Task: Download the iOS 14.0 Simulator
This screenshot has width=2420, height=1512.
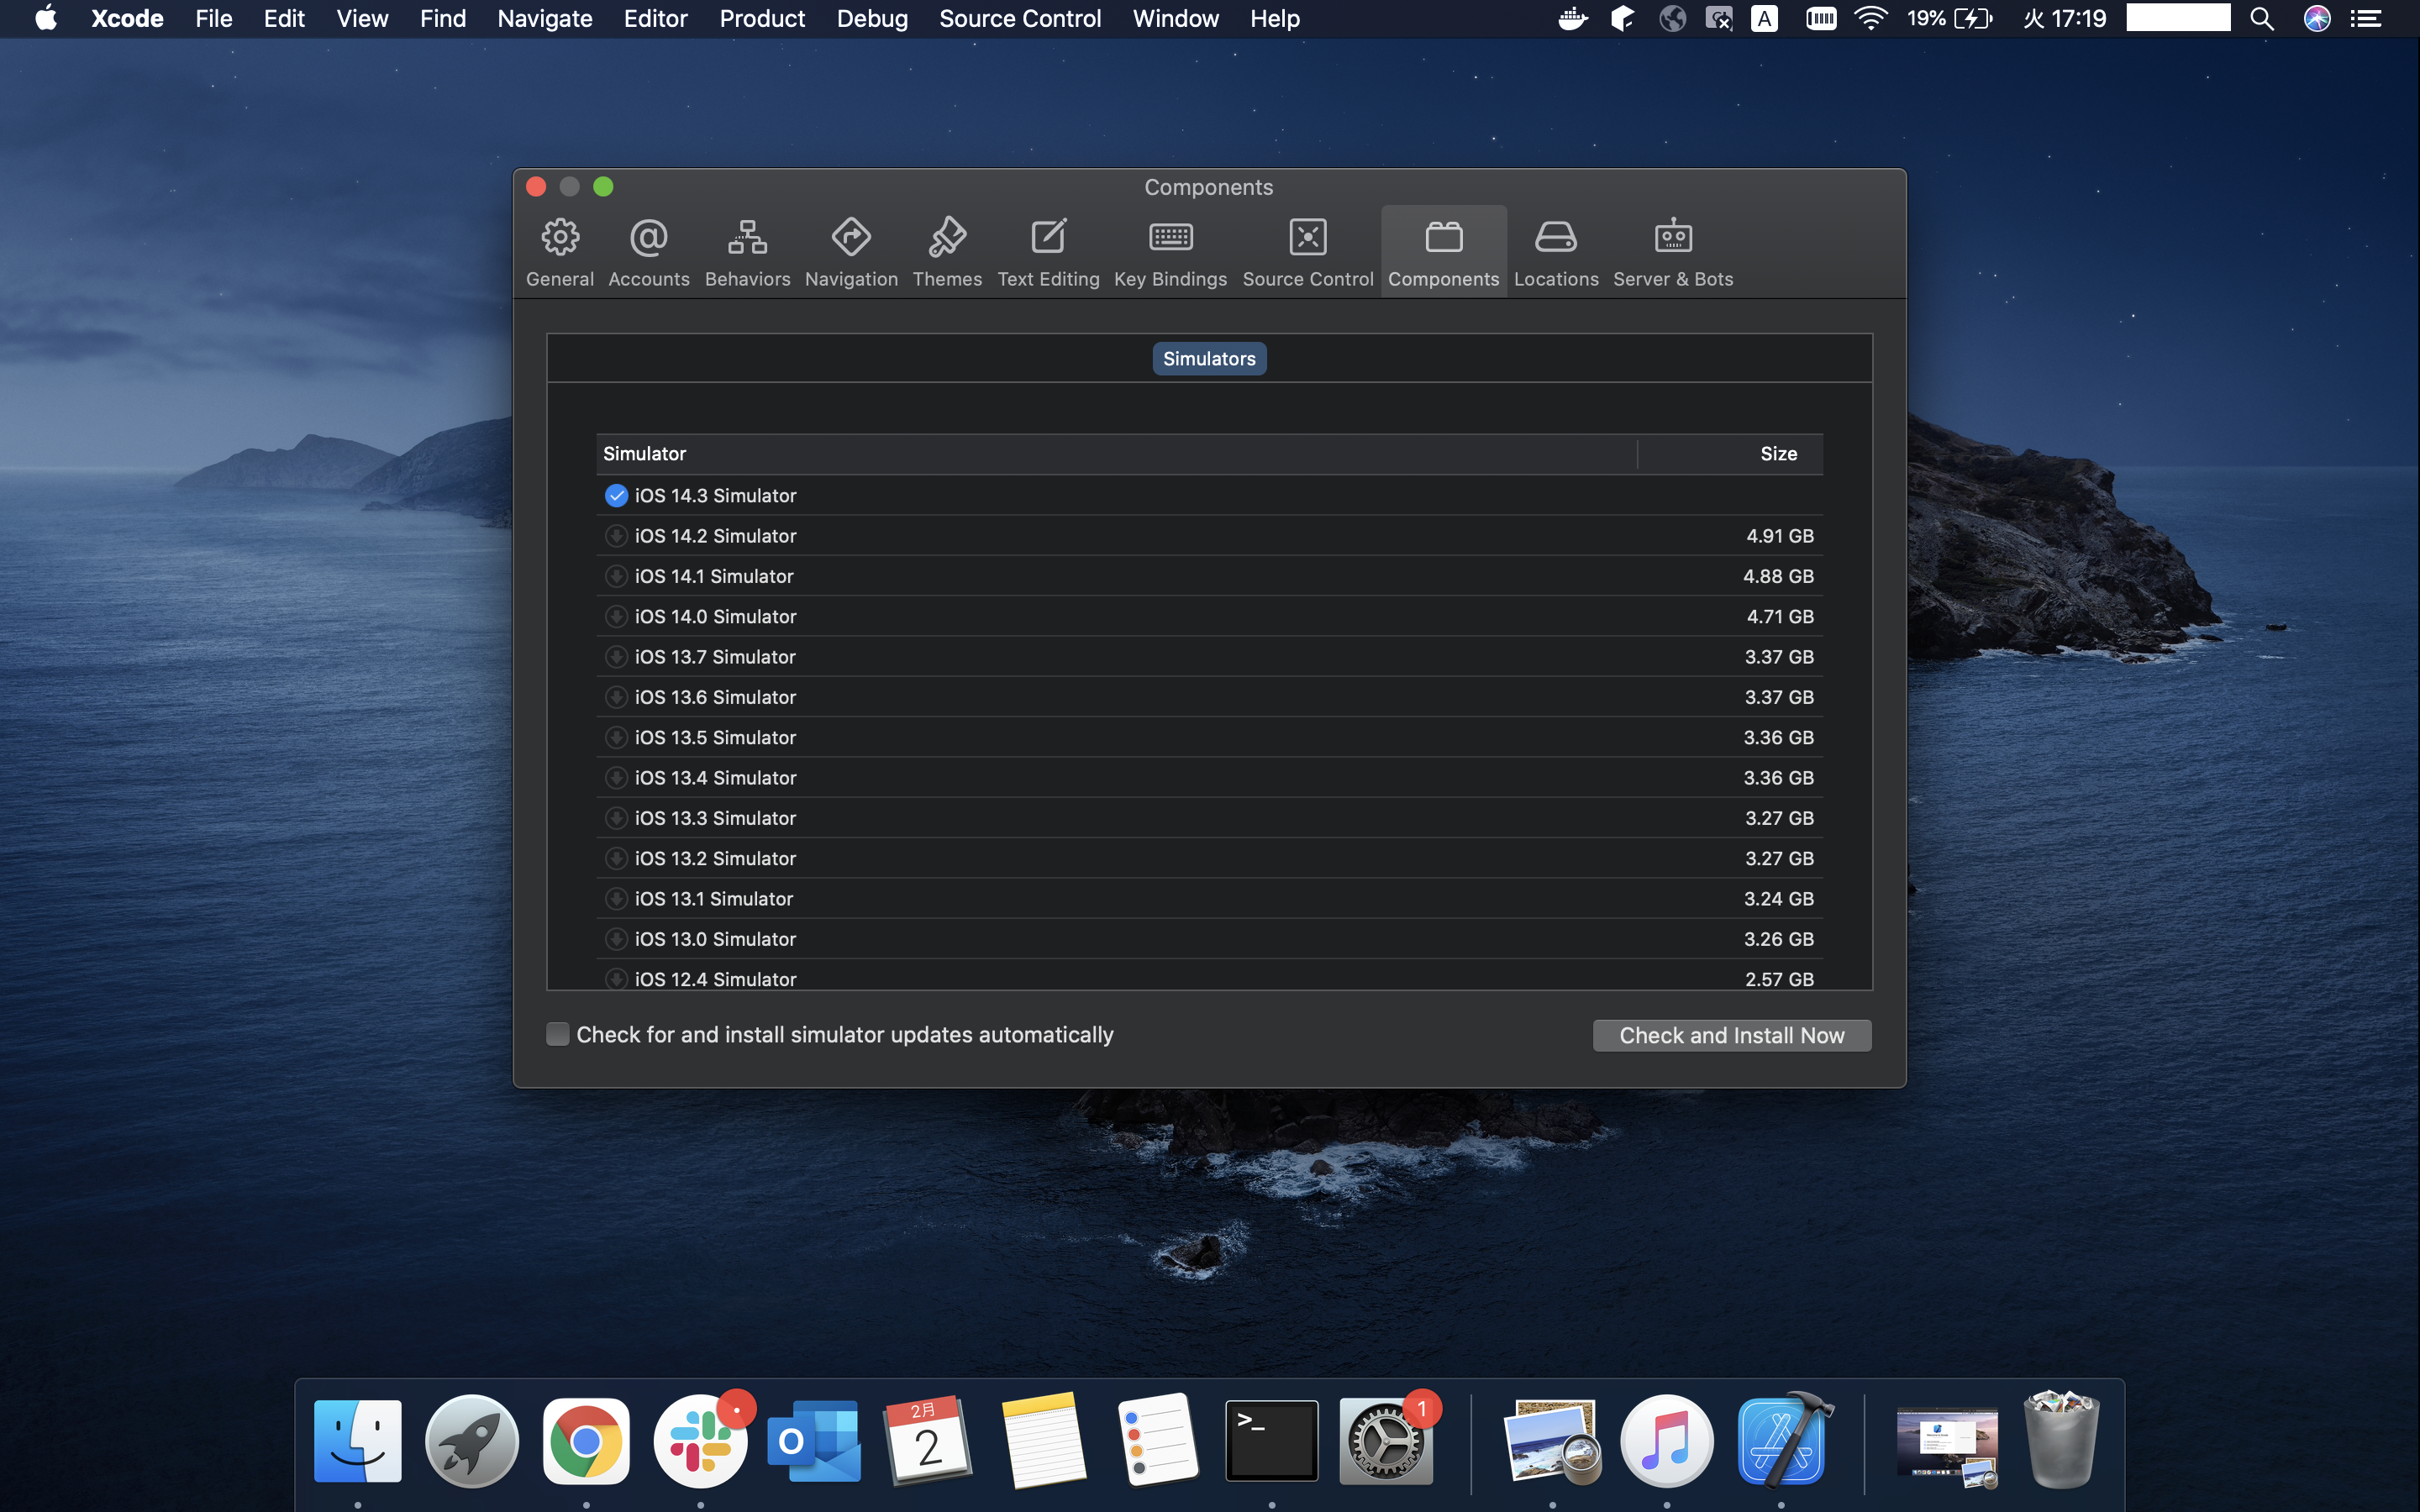Action: tap(616, 617)
